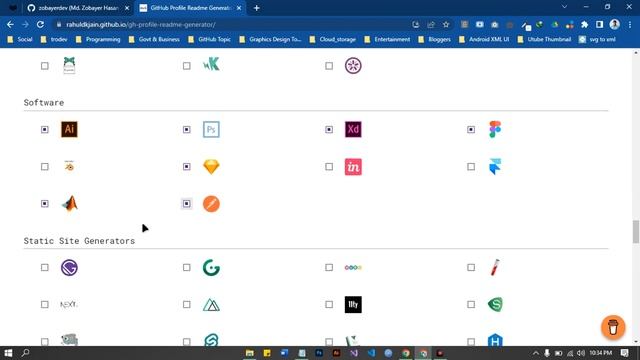
Task: Open the svg to xml bookmark
Action: click(597, 39)
